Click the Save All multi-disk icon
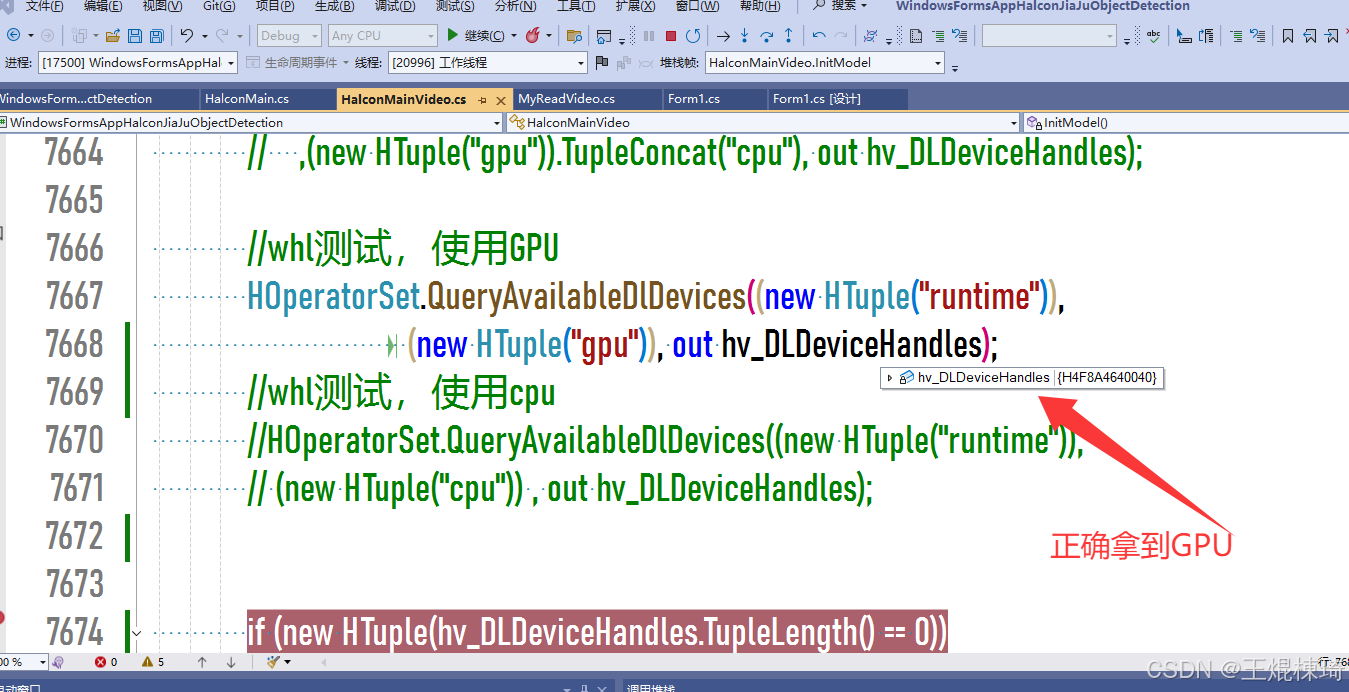Viewport: 1349px width, 692px height. pos(156,36)
